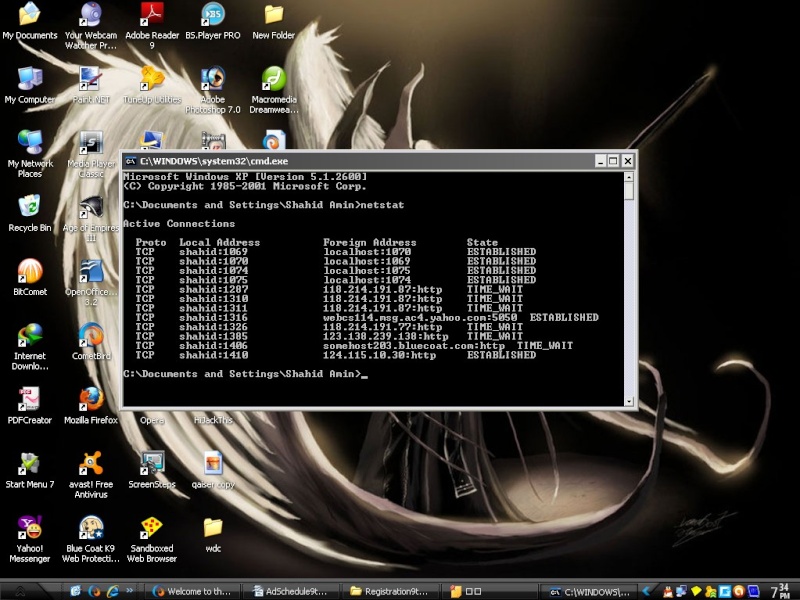
Task: Select the OpenOffice 3.2 shortcut
Action: (x=91, y=282)
